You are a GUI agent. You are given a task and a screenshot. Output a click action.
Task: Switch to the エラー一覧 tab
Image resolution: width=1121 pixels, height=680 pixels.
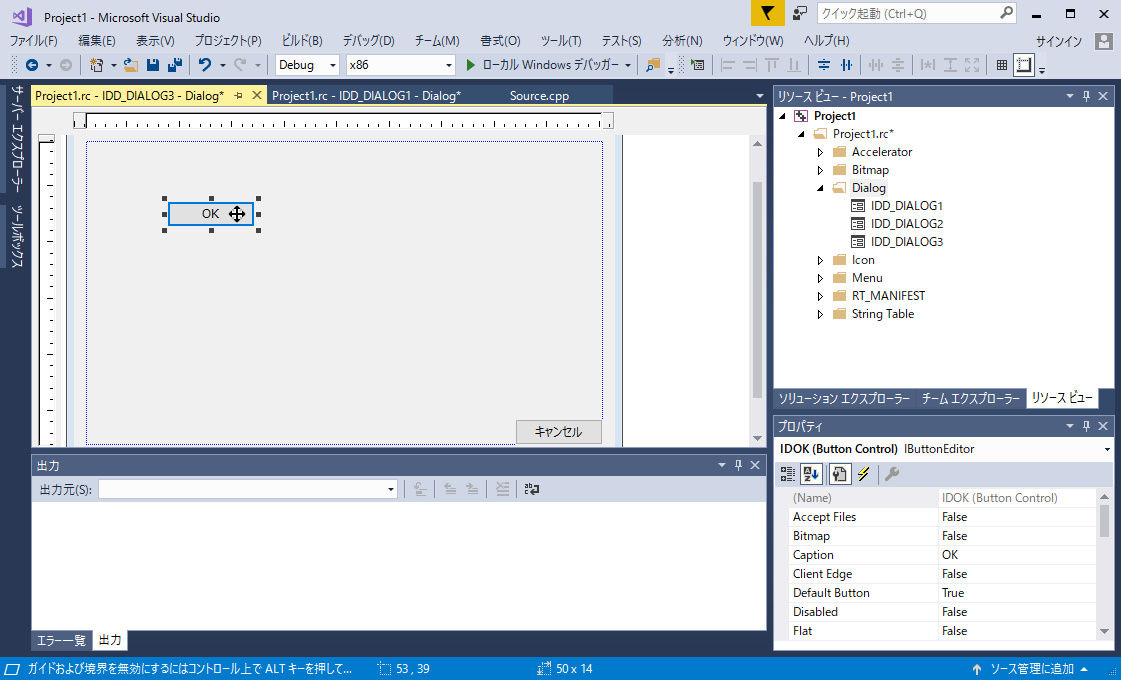(x=61, y=641)
